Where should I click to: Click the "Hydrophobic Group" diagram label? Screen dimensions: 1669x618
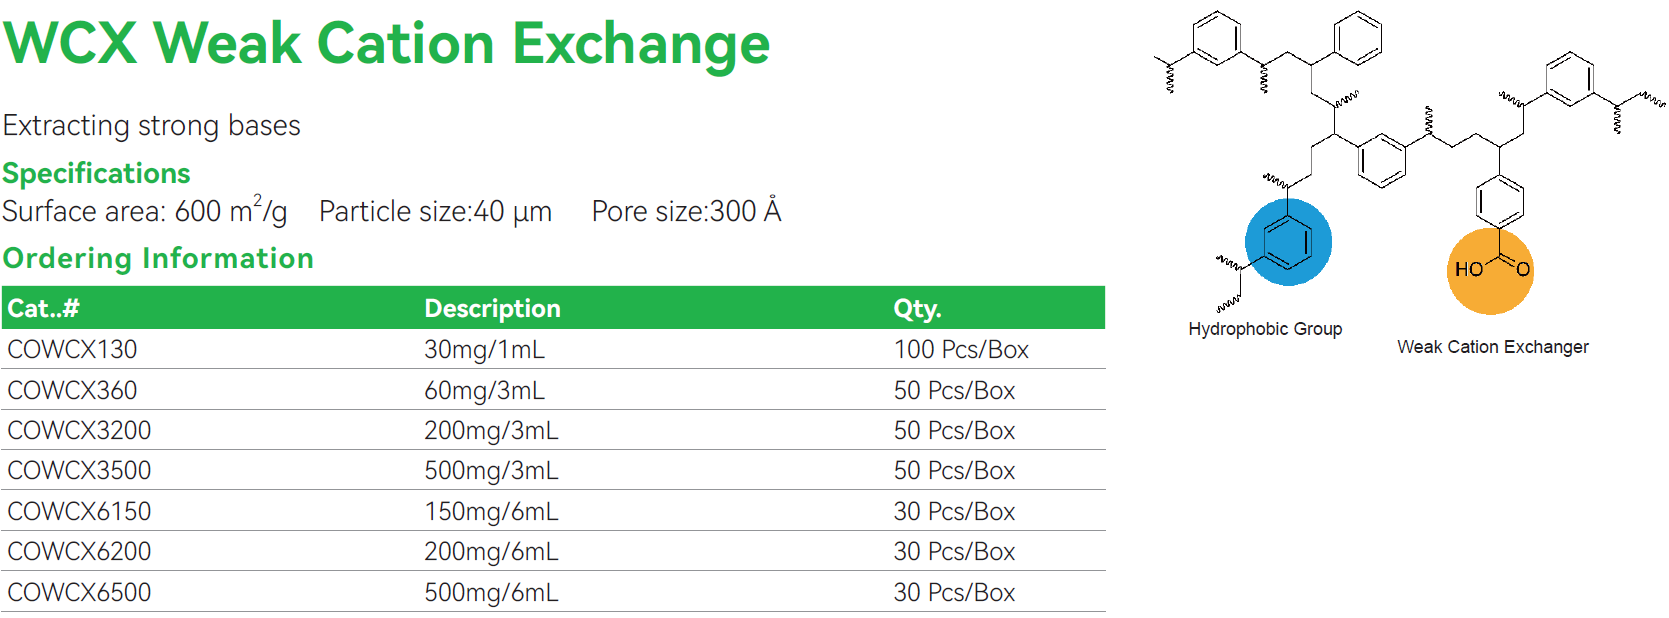pos(1265,329)
